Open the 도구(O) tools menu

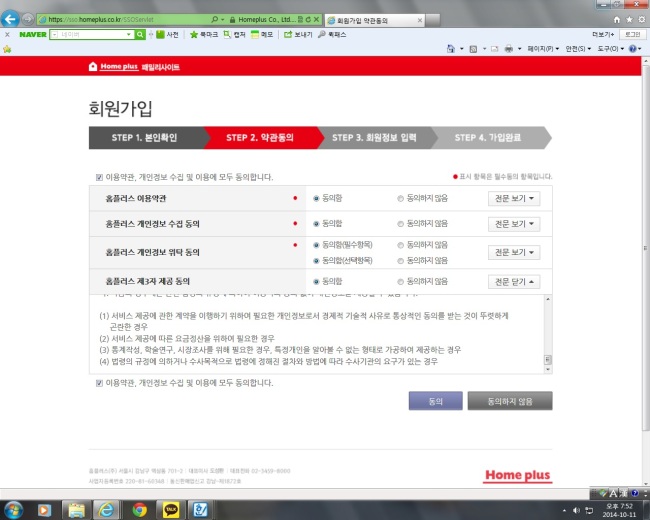point(611,49)
